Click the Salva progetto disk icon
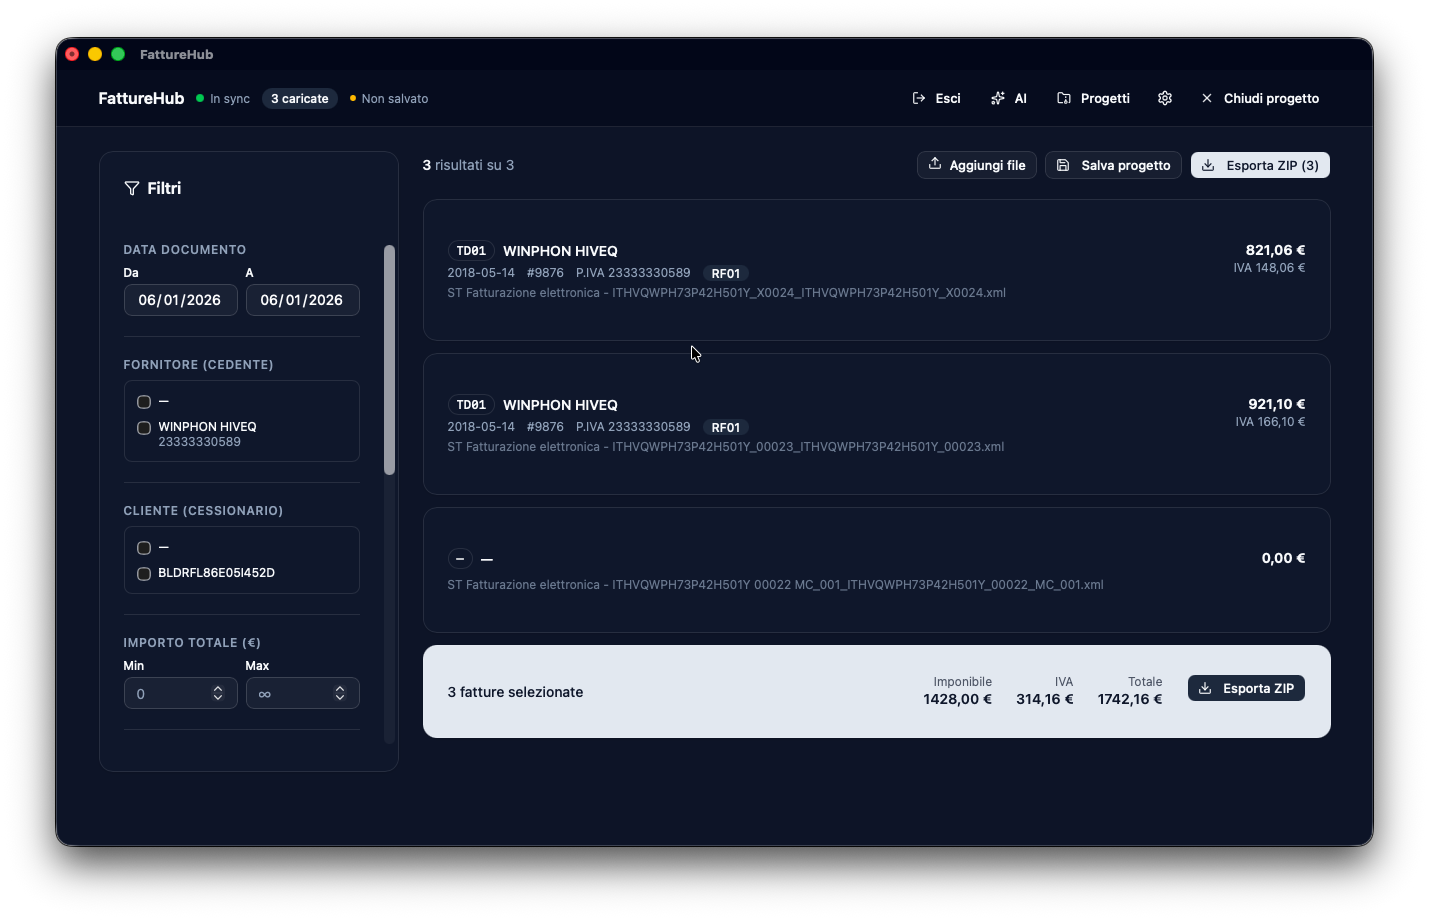This screenshot has width=1429, height=920. [1063, 165]
